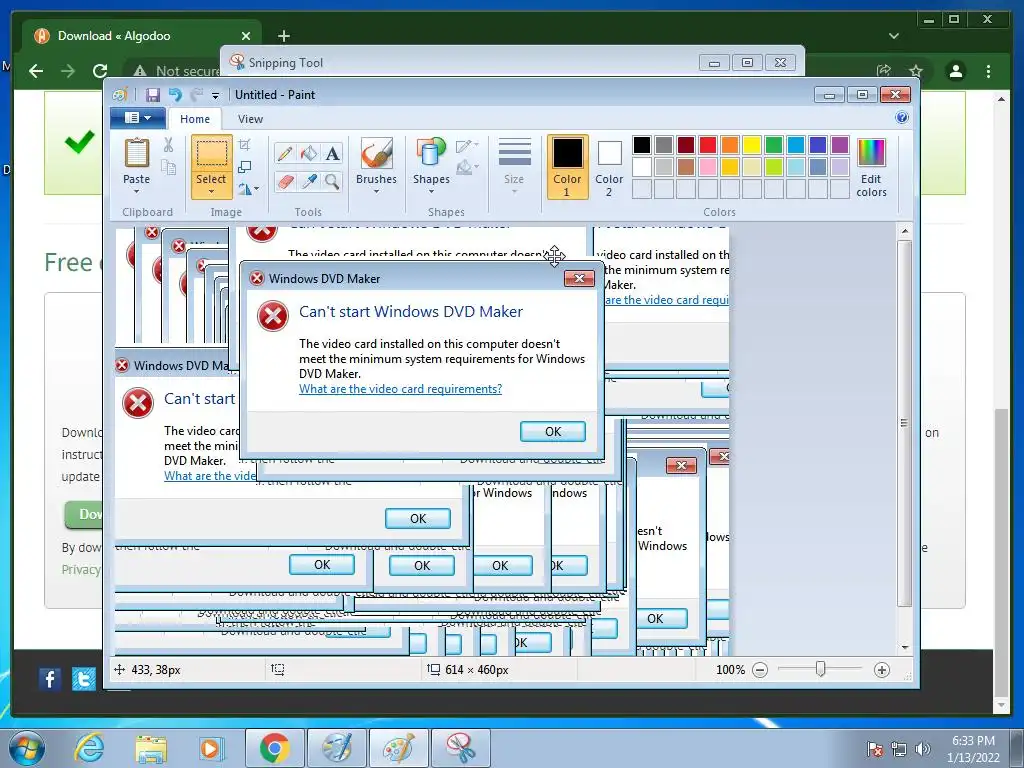Image resolution: width=1024 pixels, height=768 pixels.
Task: Select the Magnifier tool
Action: click(x=332, y=181)
